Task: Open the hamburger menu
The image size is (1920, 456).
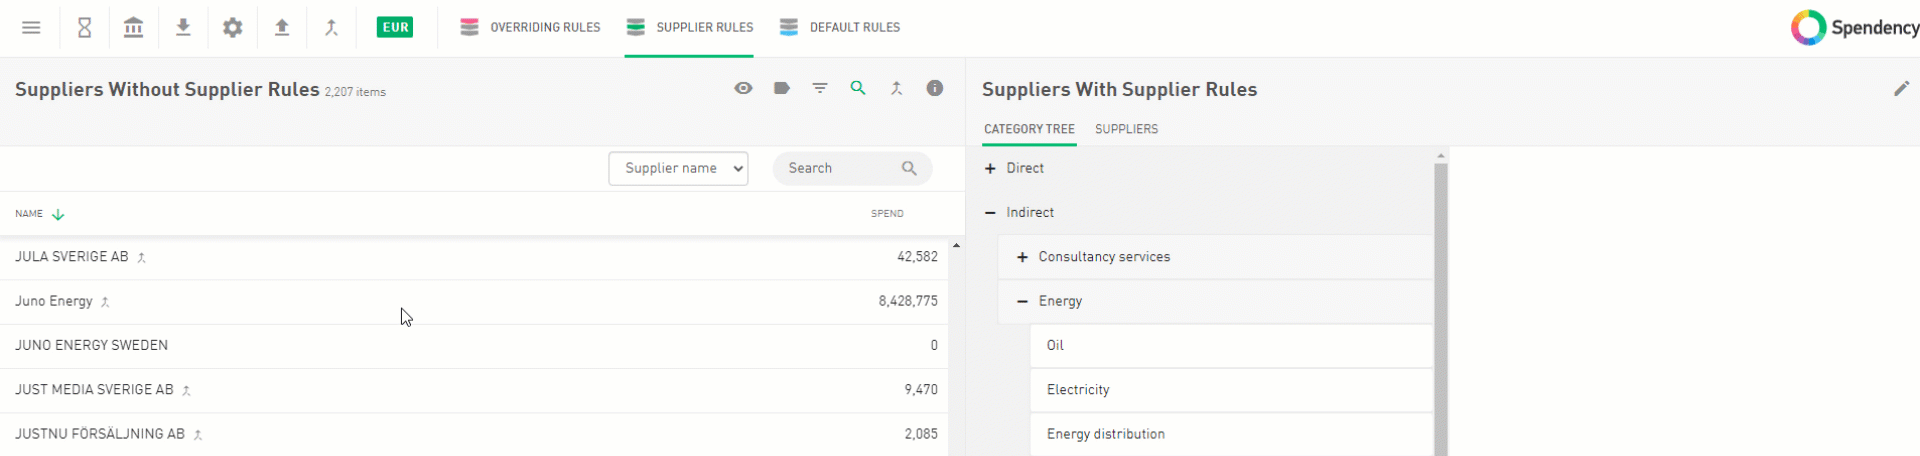Action: pos(31,28)
